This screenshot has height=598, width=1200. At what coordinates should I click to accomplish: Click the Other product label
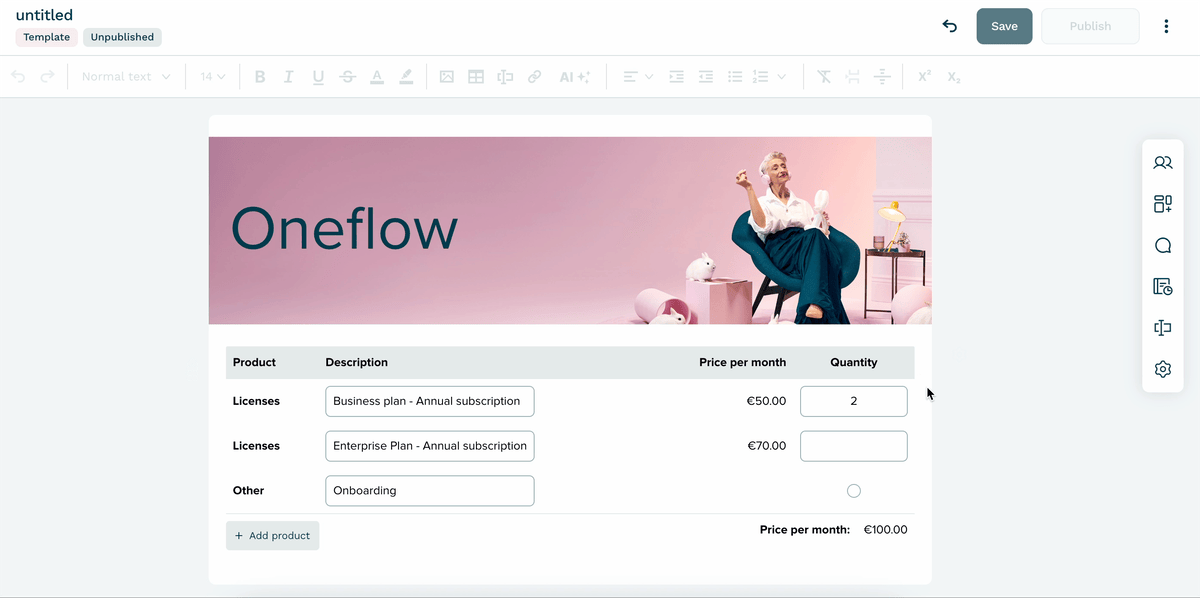pyautogui.click(x=248, y=491)
